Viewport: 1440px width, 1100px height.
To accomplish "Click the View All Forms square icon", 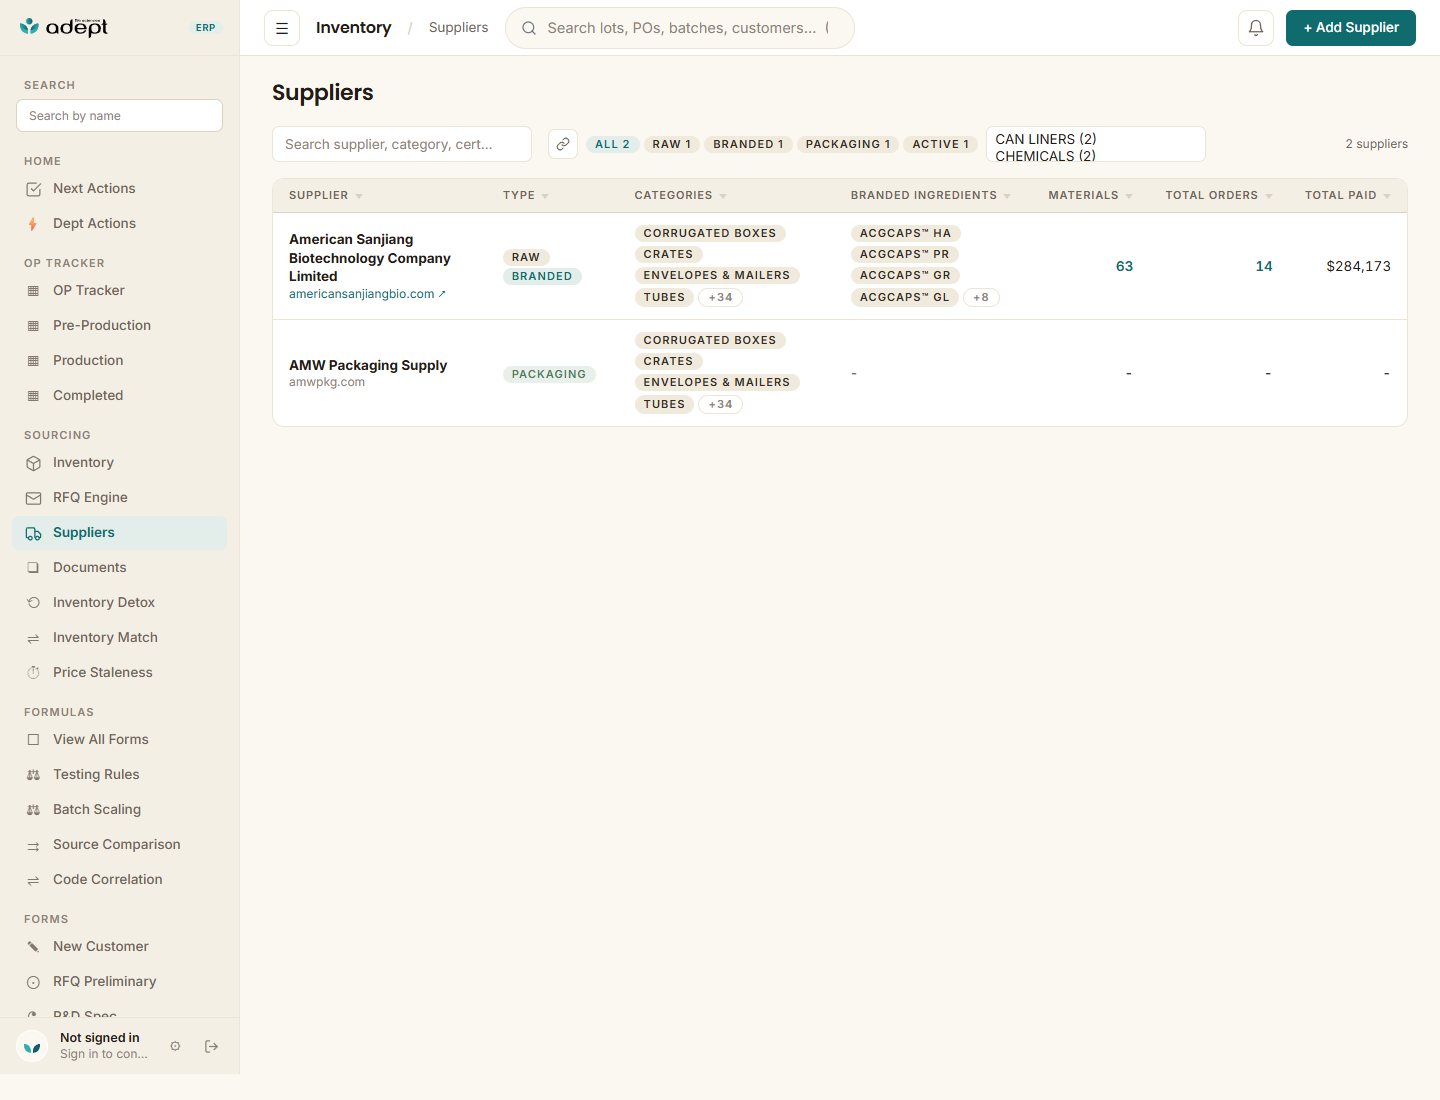I will point(33,740).
